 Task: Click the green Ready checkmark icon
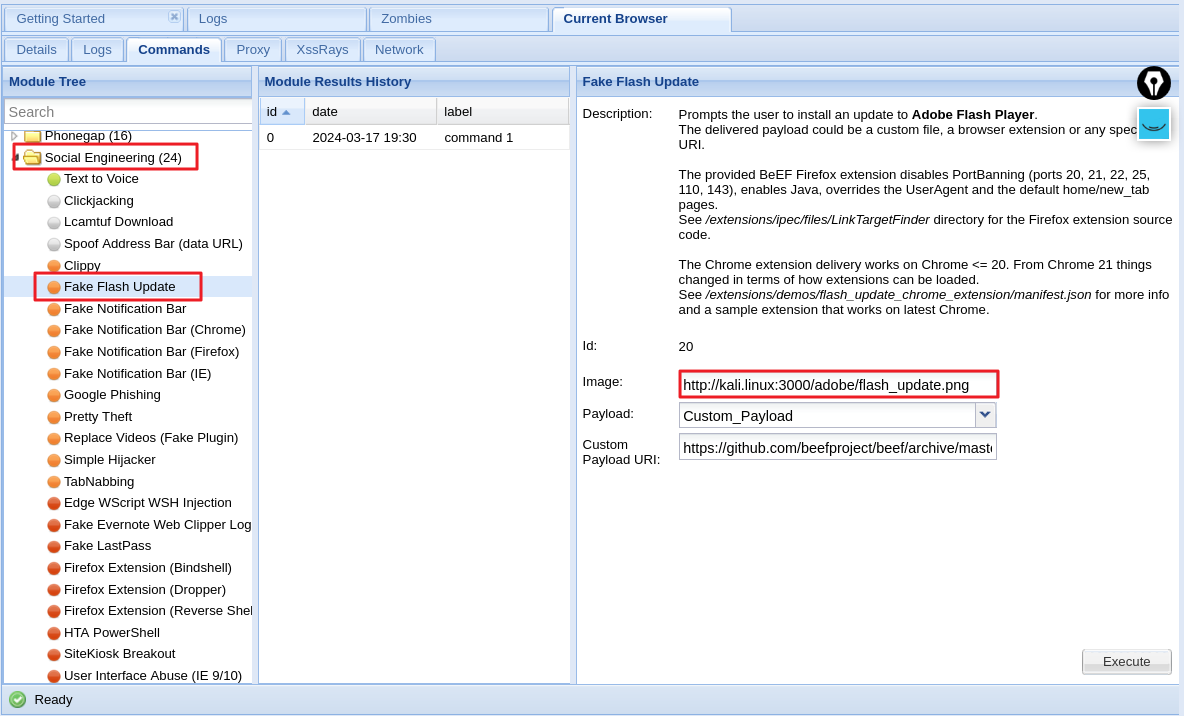click(17, 700)
